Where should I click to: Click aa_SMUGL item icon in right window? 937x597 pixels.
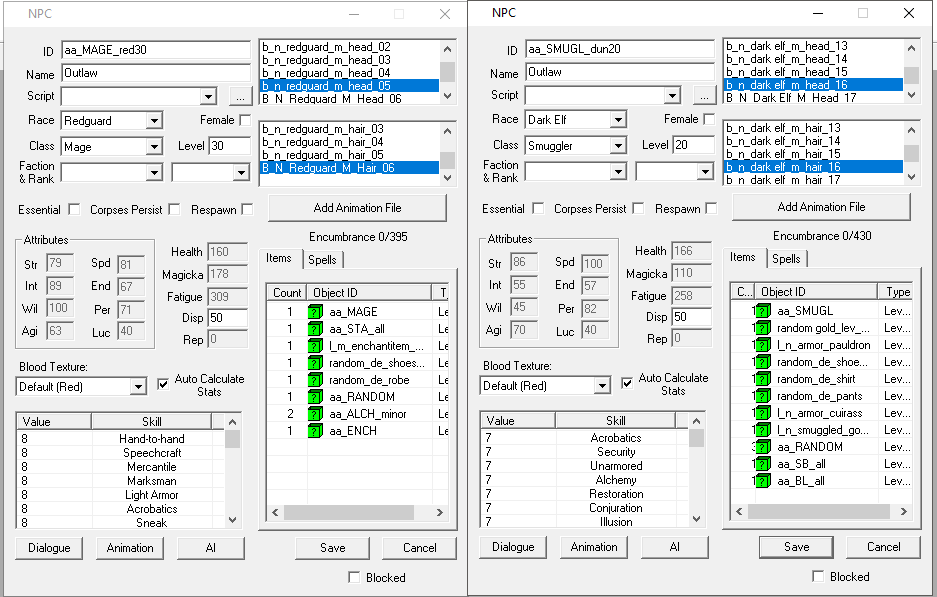click(x=763, y=311)
